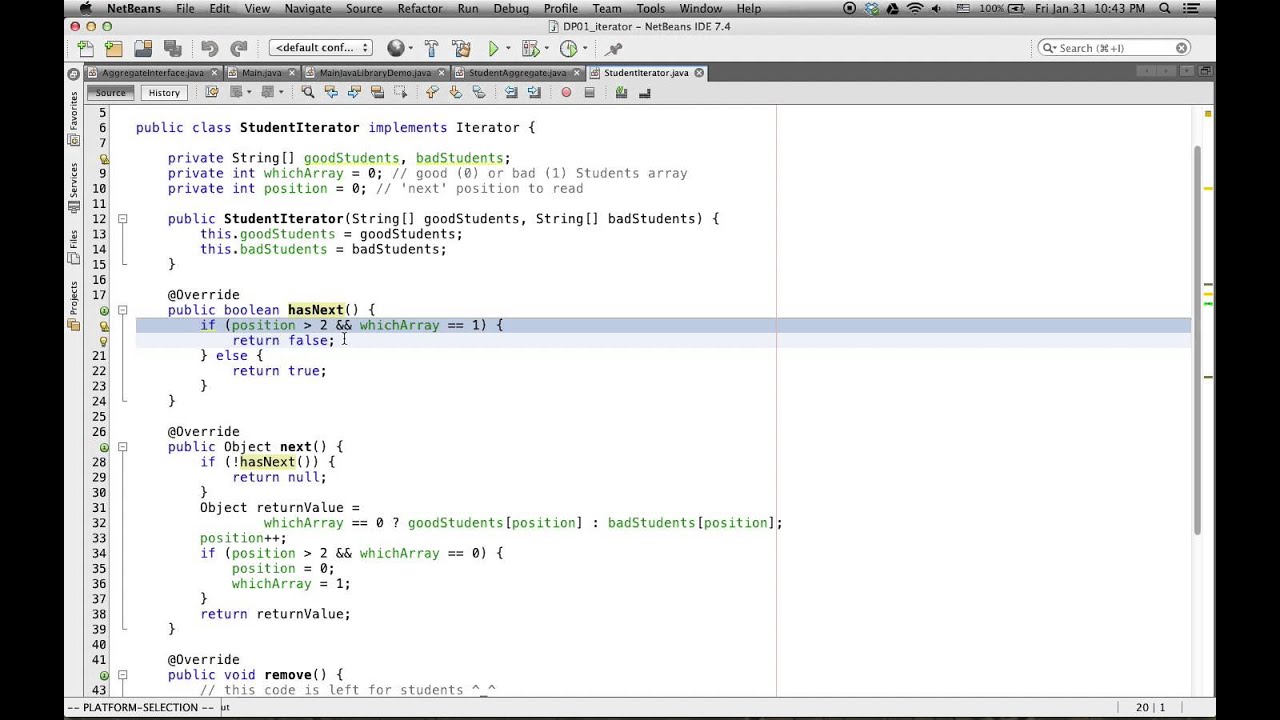
Task: Click the Wi-Fi status icon
Action: 915,8
